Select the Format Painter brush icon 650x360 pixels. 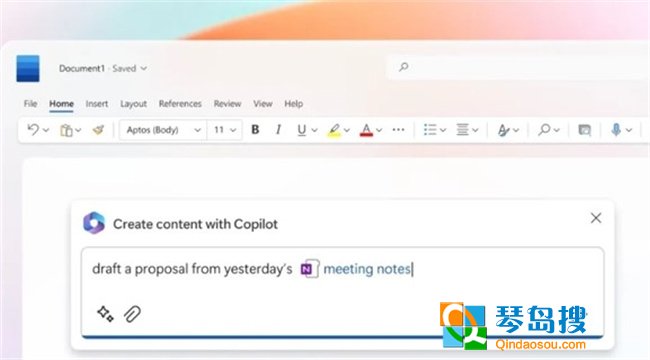[x=98, y=130]
